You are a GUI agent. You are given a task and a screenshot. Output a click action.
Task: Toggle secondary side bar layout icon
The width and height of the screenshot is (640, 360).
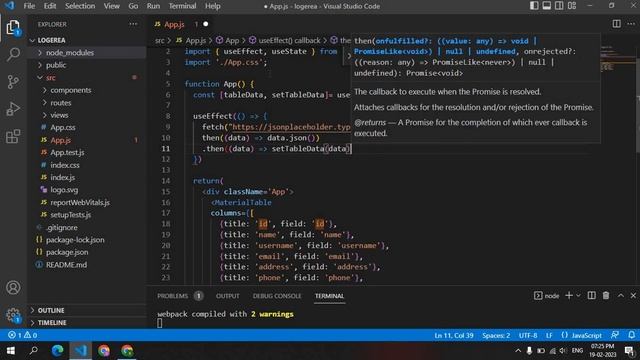(x=559, y=6)
